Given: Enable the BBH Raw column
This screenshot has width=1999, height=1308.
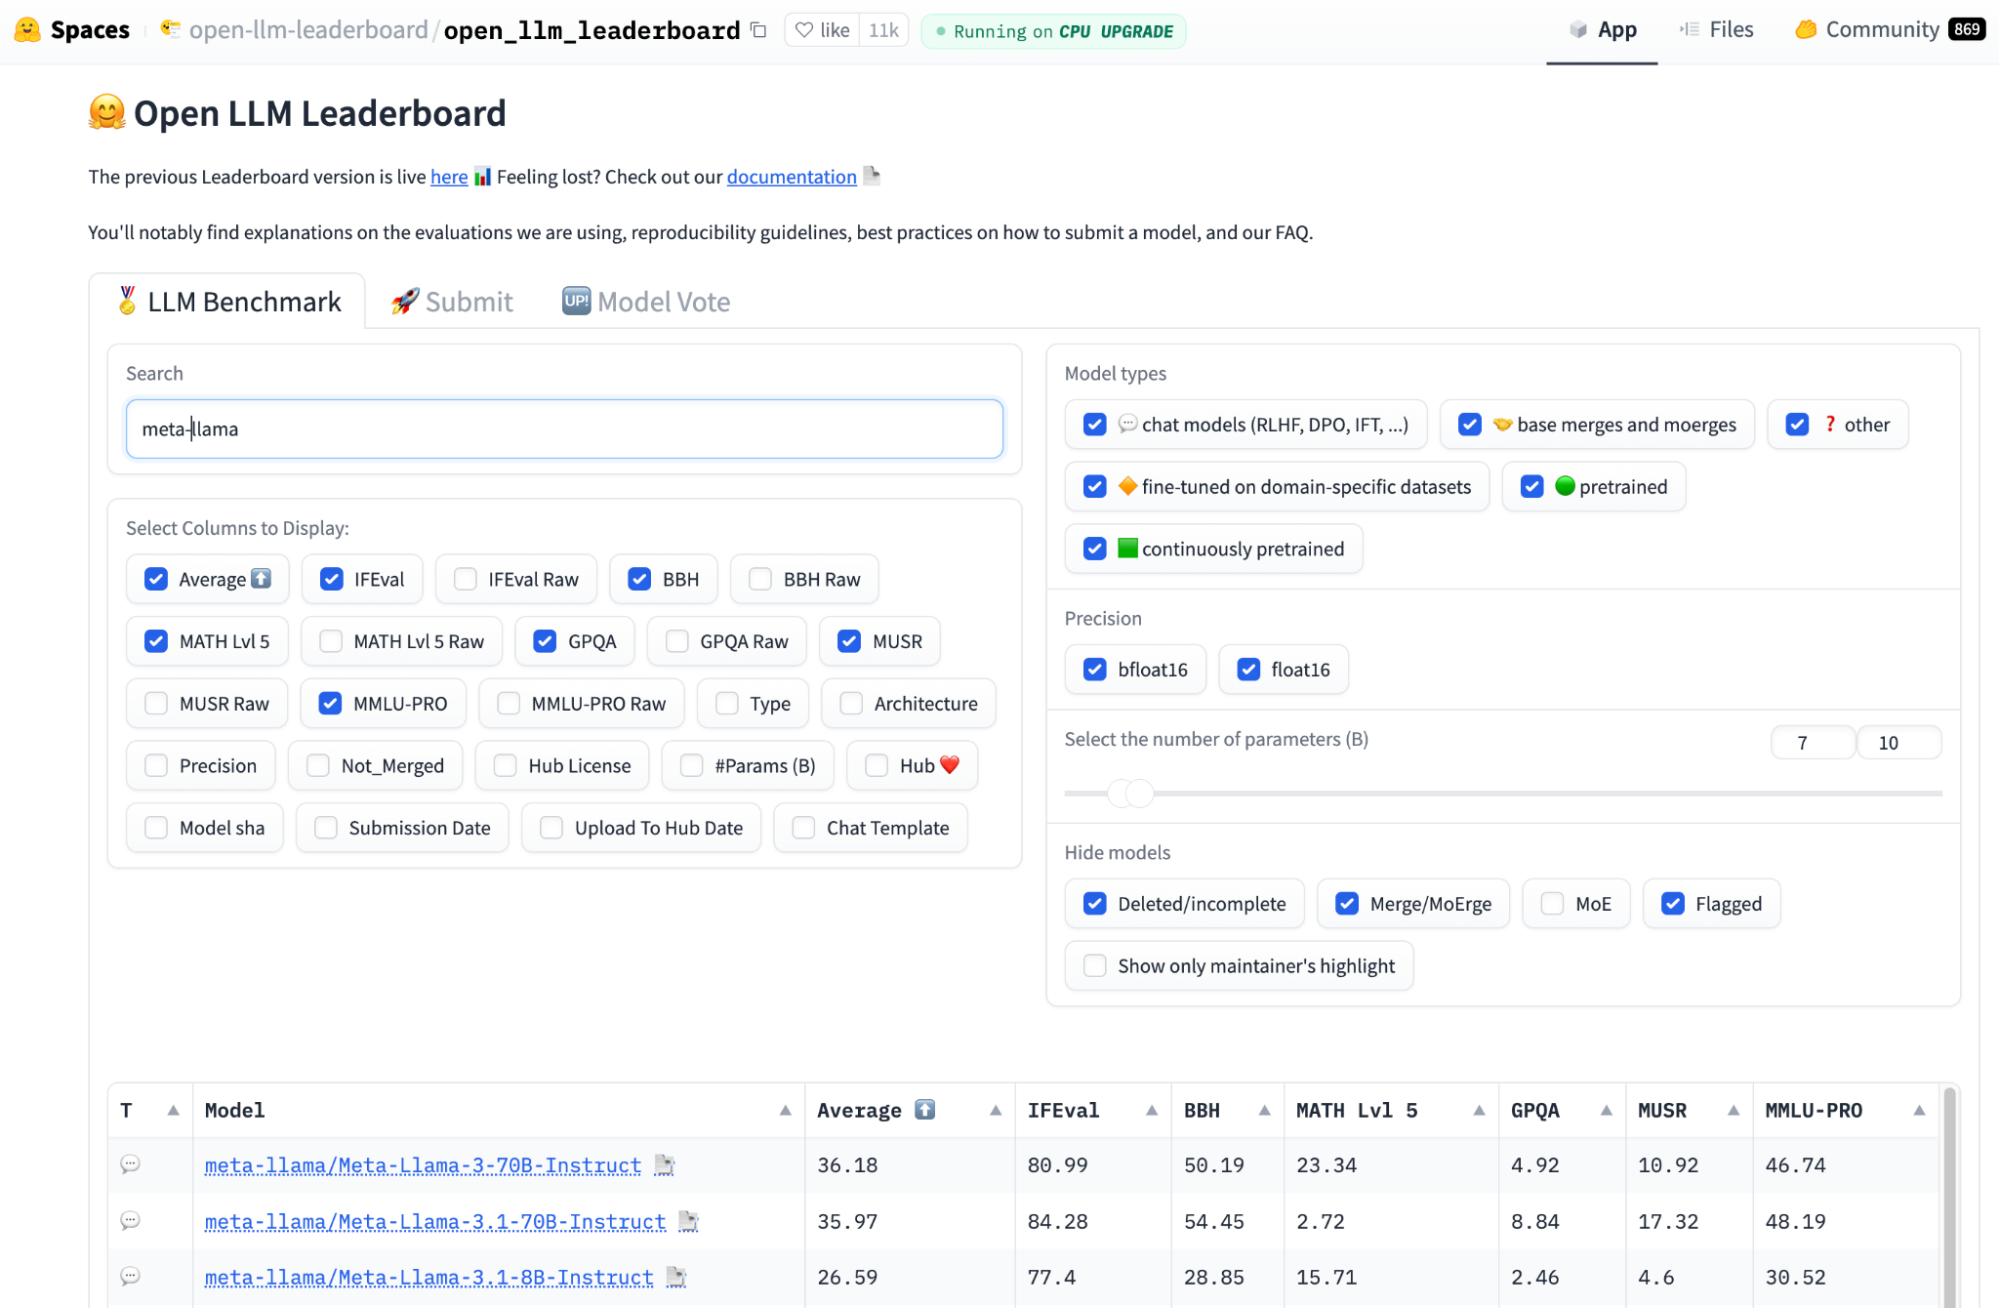Looking at the screenshot, I should pos(760,579).
